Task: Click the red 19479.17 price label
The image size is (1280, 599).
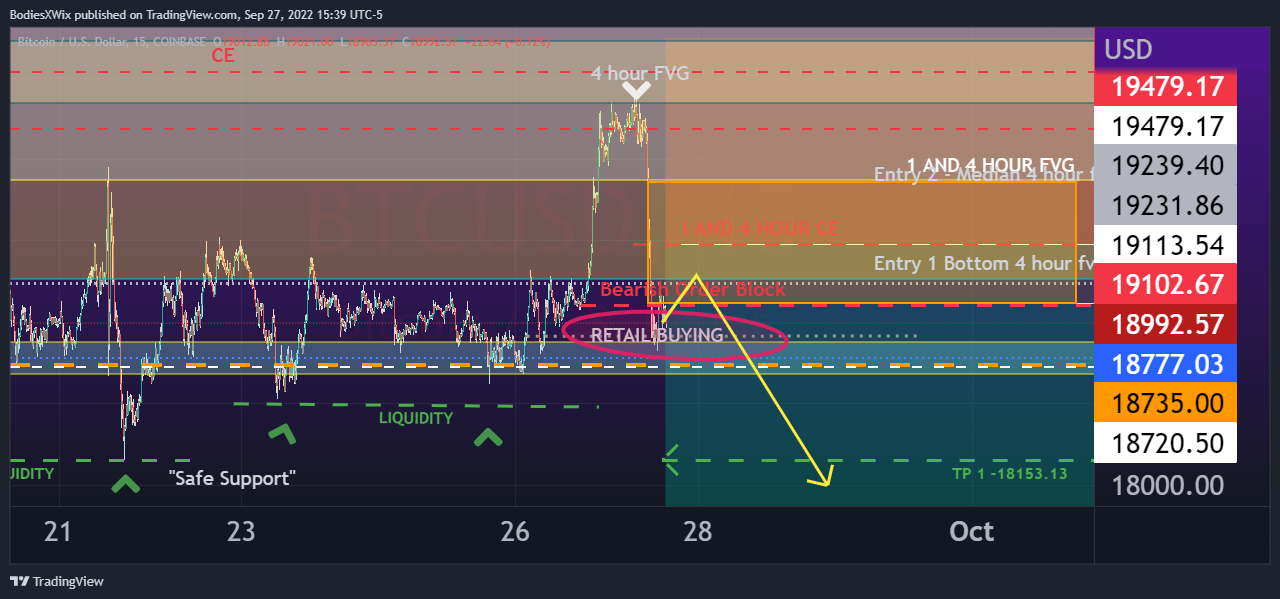Action: (1166, 87)
